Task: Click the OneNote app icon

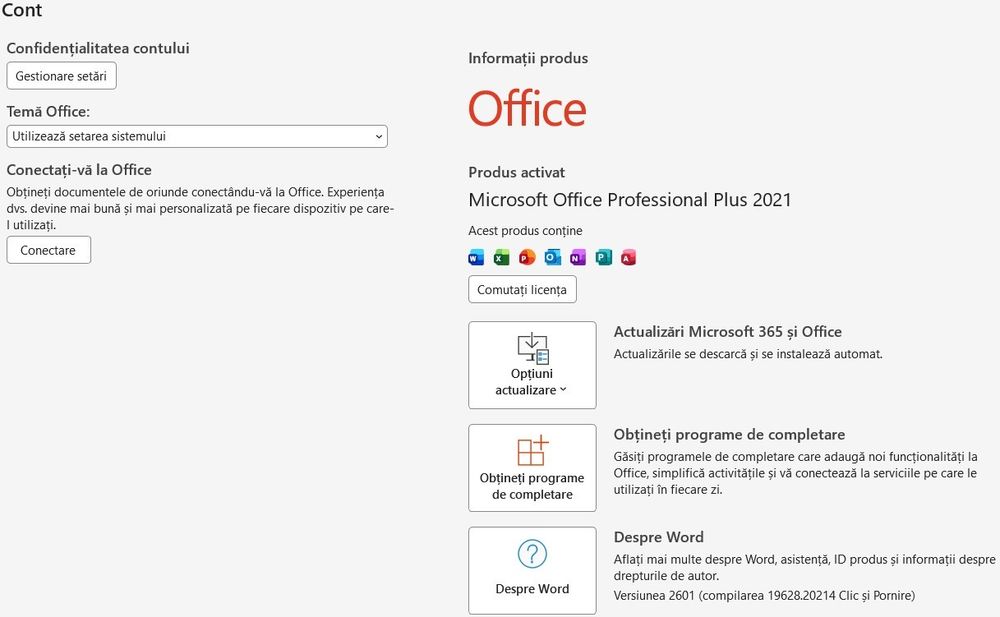Action: click(x=578, y=257)
